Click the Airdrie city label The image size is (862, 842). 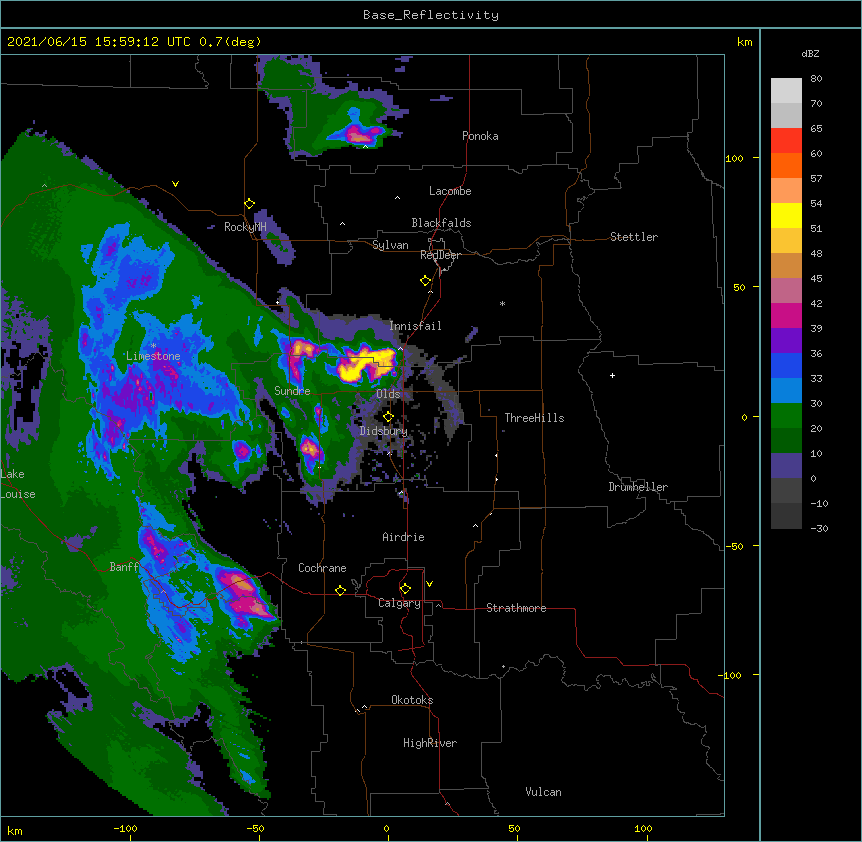(x=403, y=537)
